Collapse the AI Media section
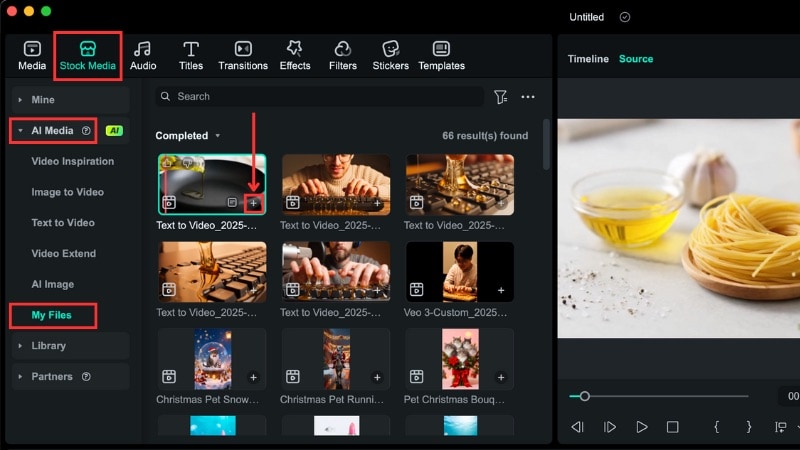This screenshot has width=800, height=450. [20, 131]
